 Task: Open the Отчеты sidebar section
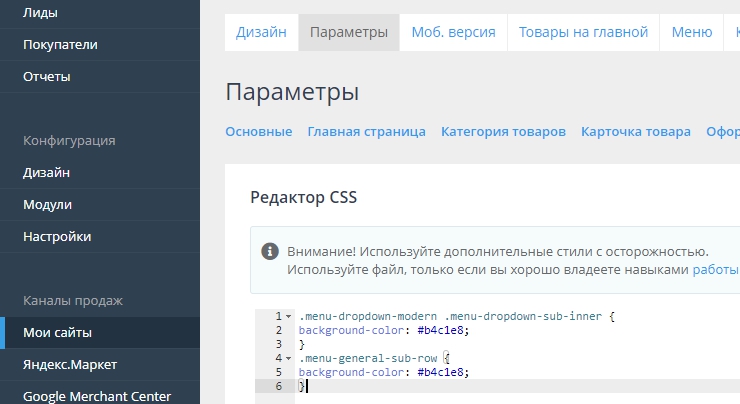[47, 76]
